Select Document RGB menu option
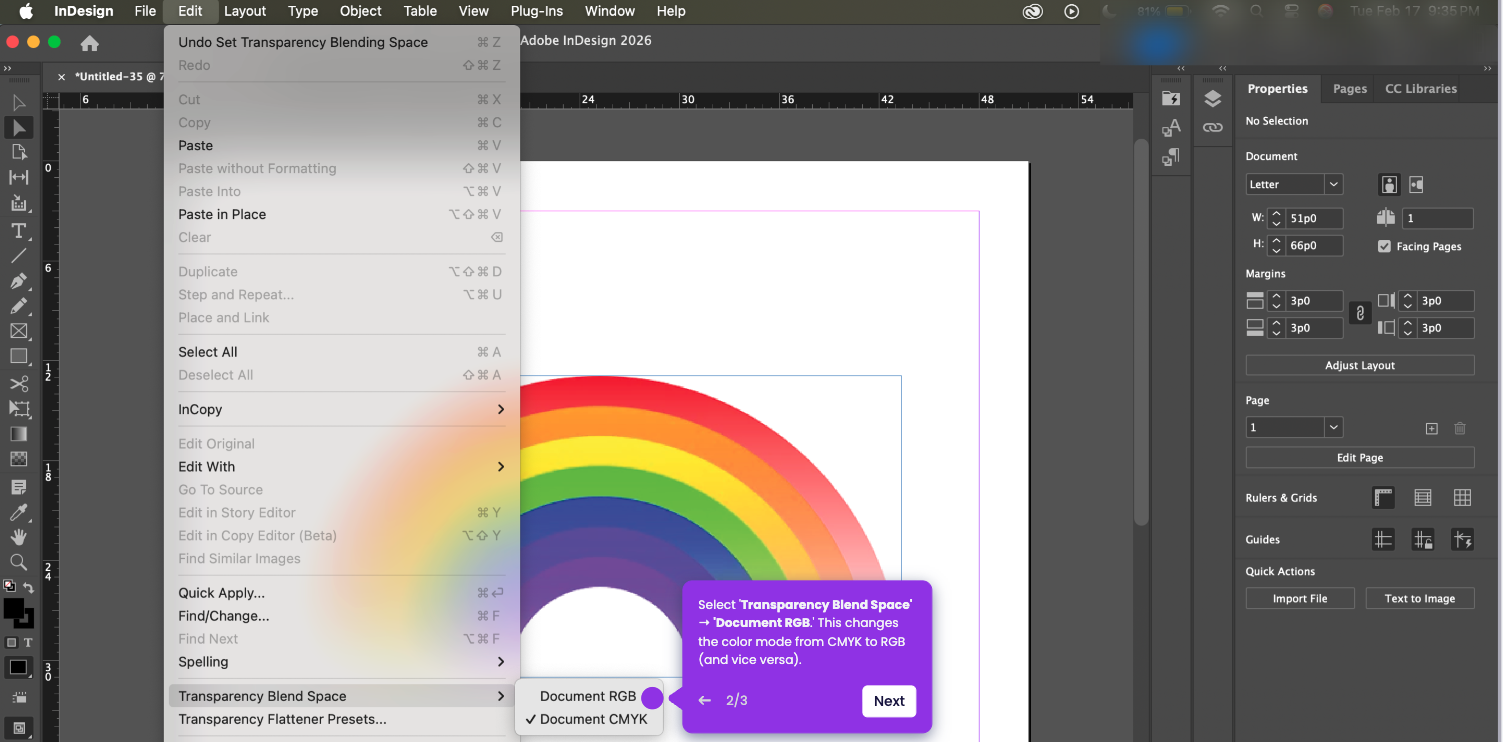The width and height of the screenshot is (1503, 742). [588, 696]
